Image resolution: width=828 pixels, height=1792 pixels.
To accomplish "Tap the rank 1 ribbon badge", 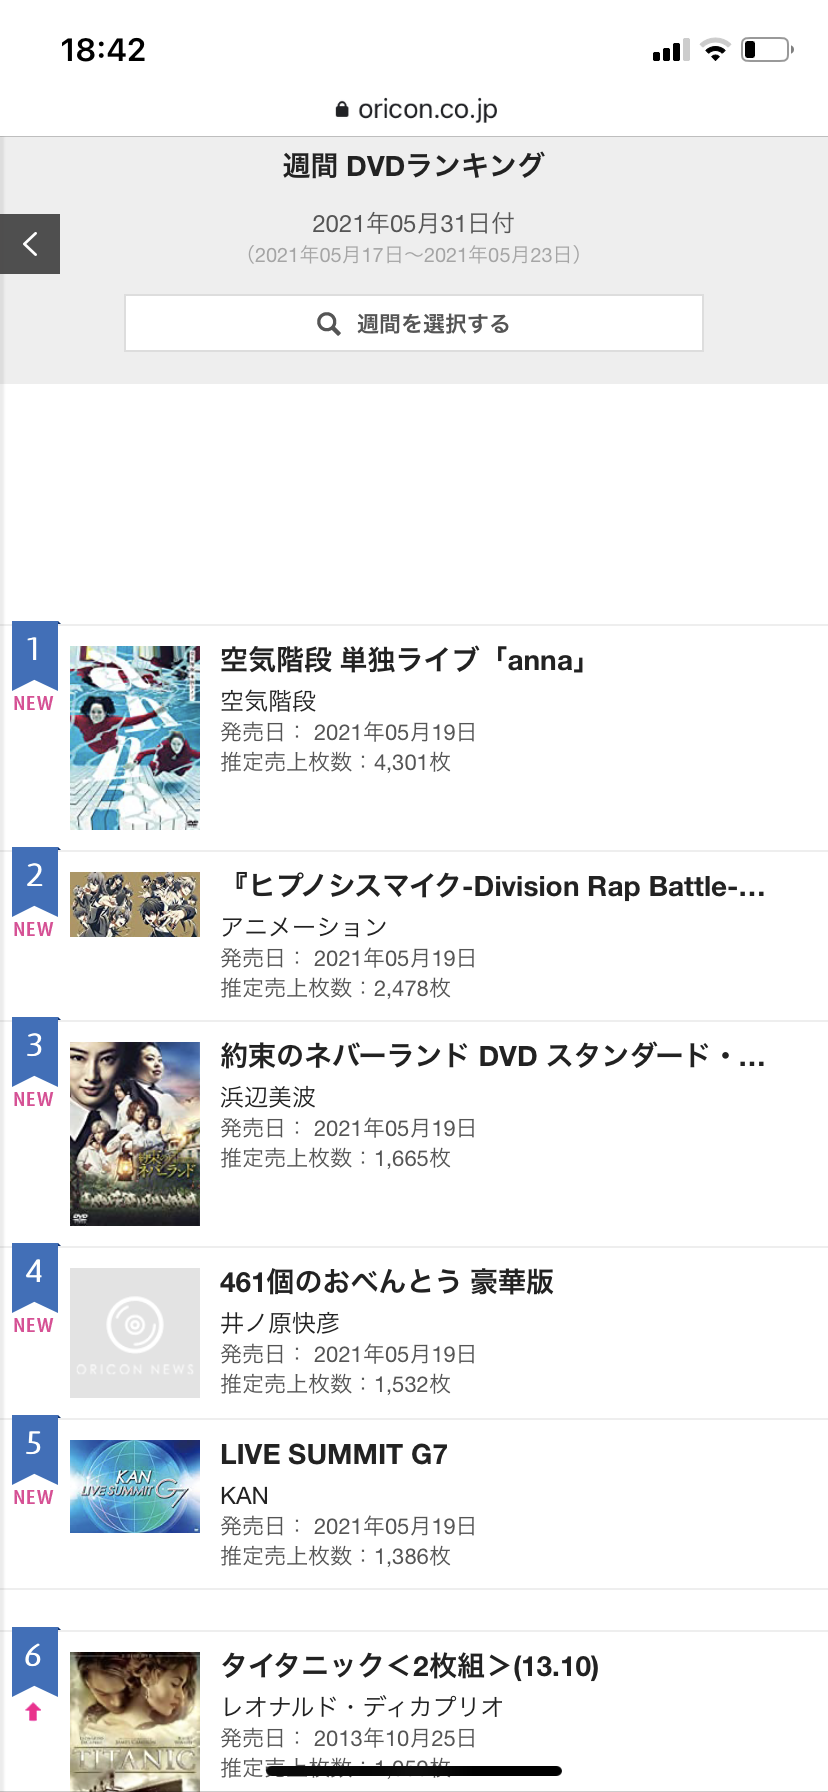I will coord(35,657).
